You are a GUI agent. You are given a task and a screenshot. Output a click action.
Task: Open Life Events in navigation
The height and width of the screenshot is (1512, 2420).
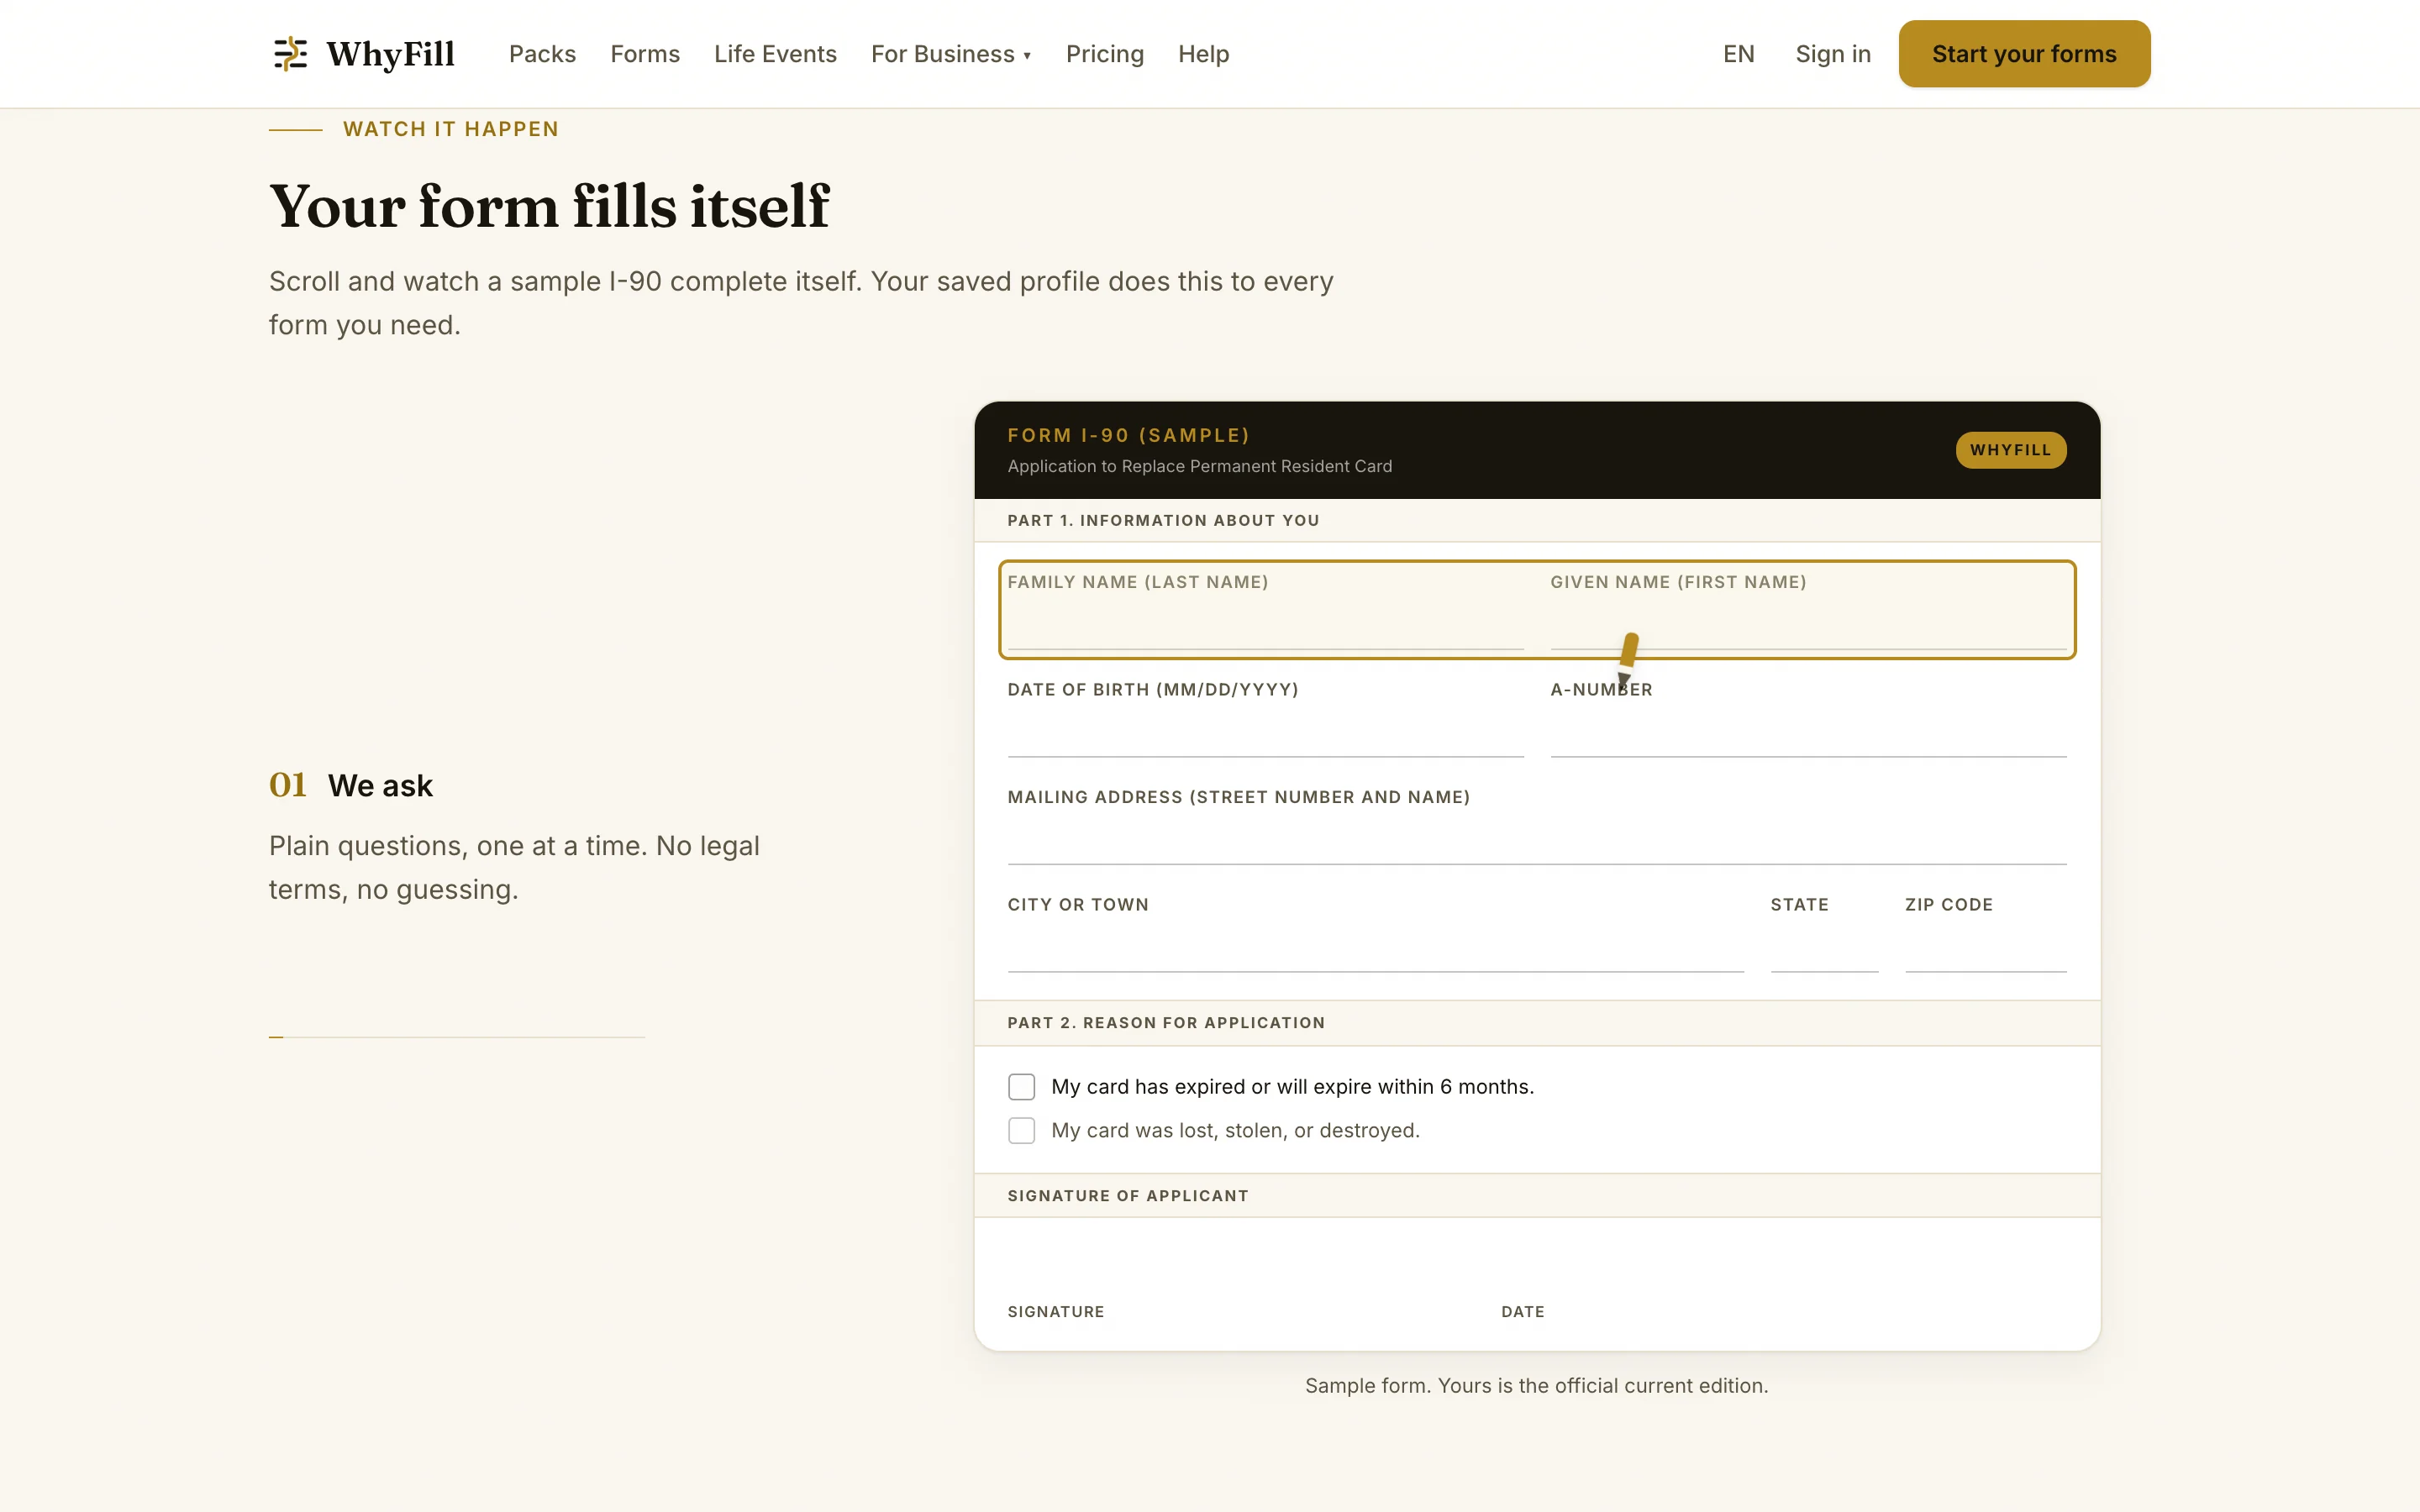tap(775, 54)
